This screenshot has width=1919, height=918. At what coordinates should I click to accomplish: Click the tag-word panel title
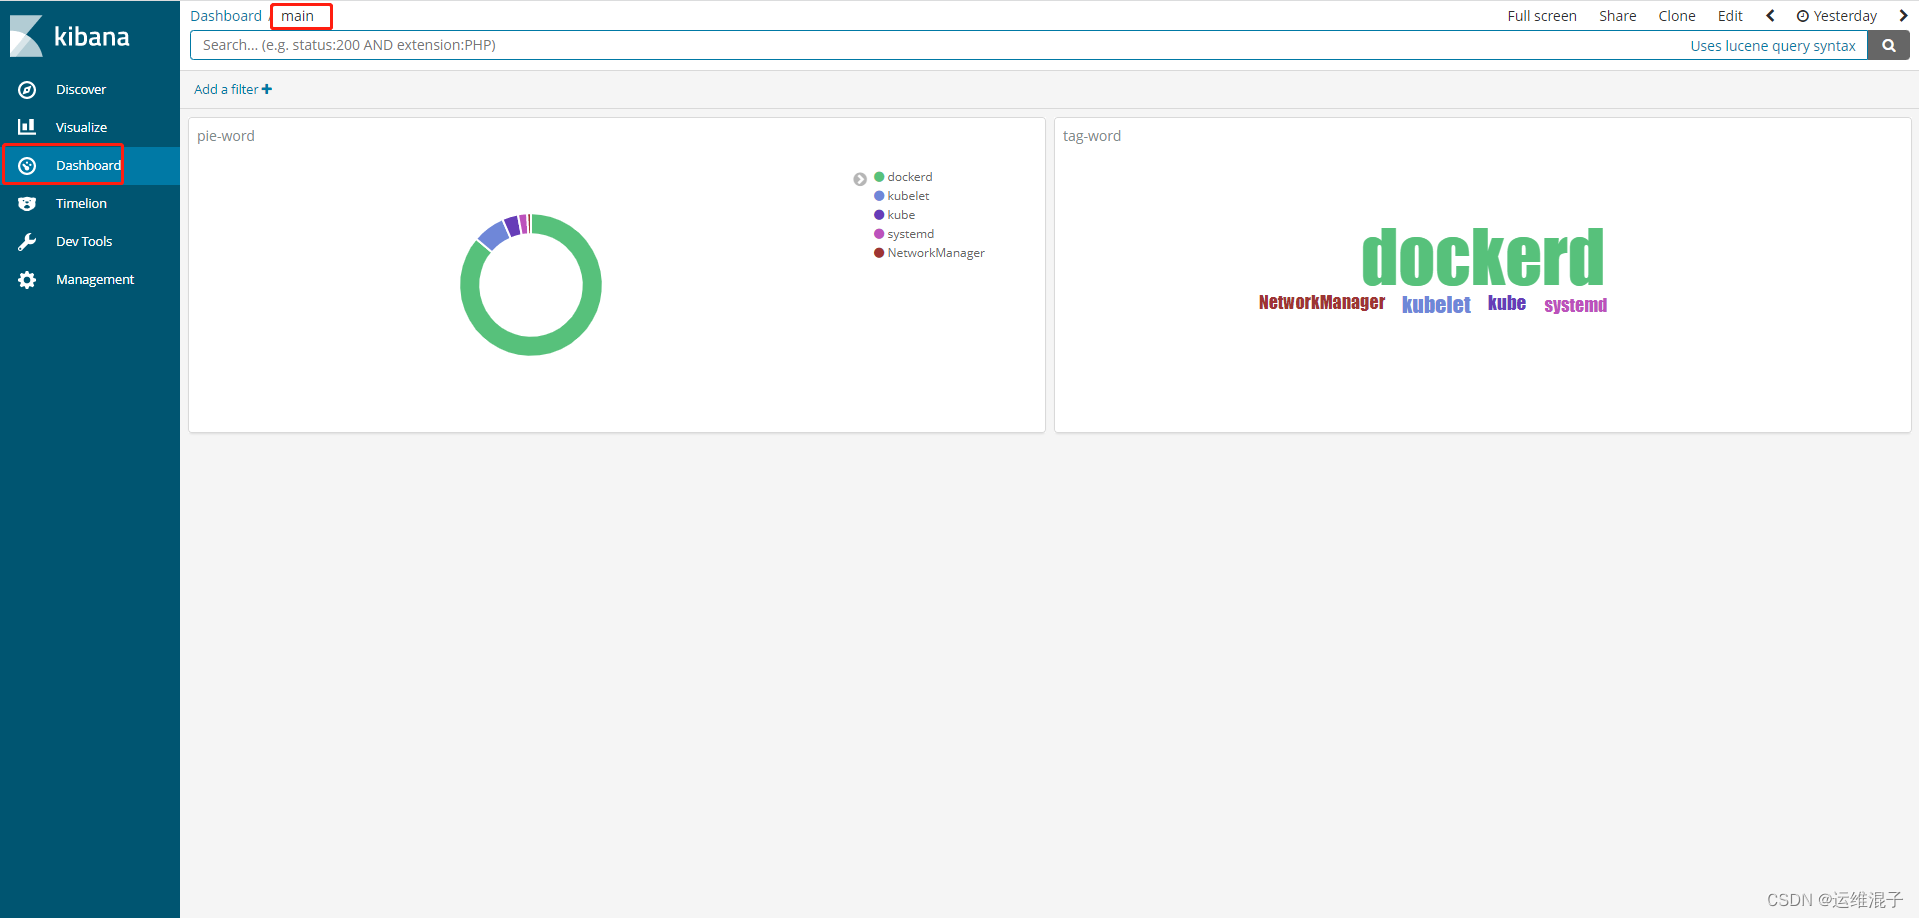click(x=1092, y=136)
